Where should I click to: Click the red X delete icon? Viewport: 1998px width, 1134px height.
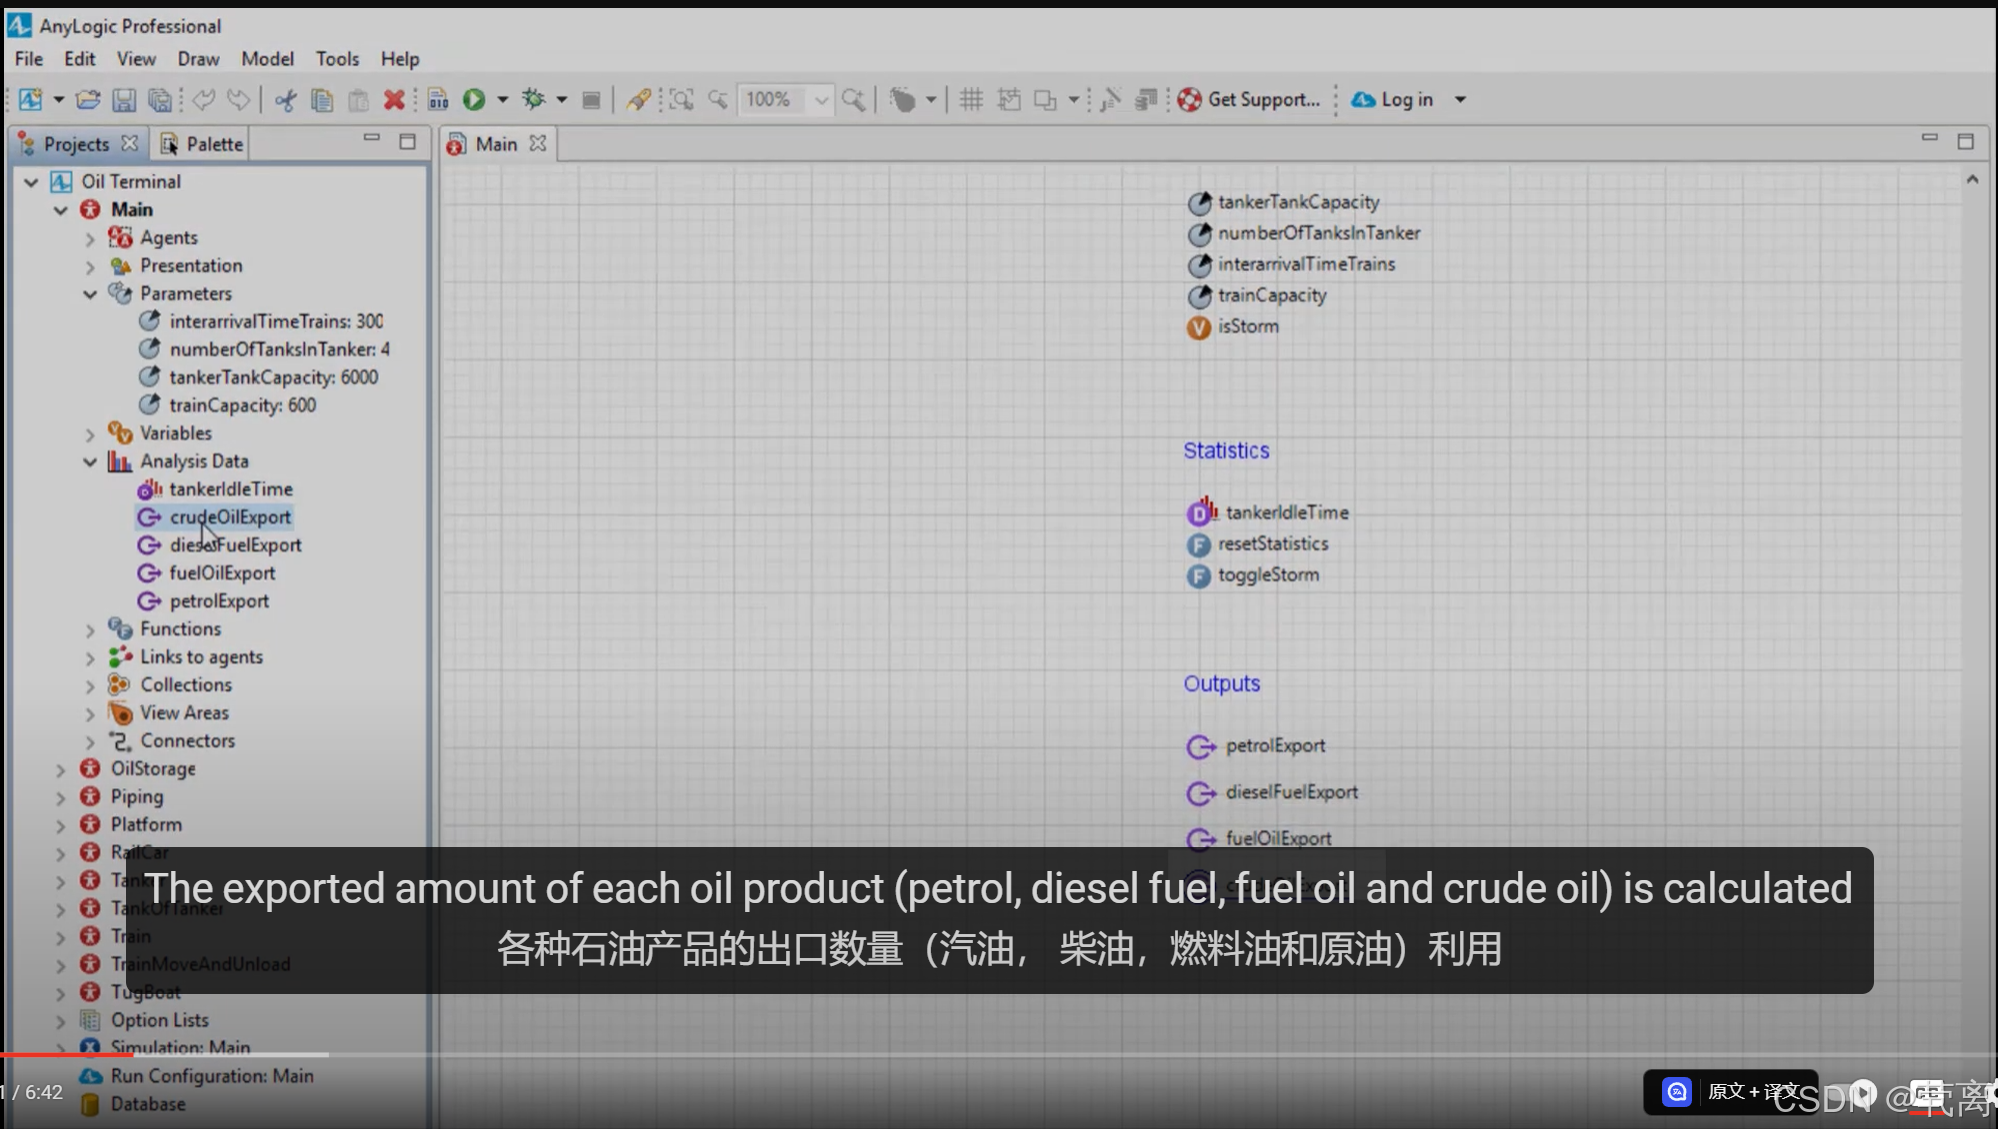pyautogui.click(x=394, y=99)
